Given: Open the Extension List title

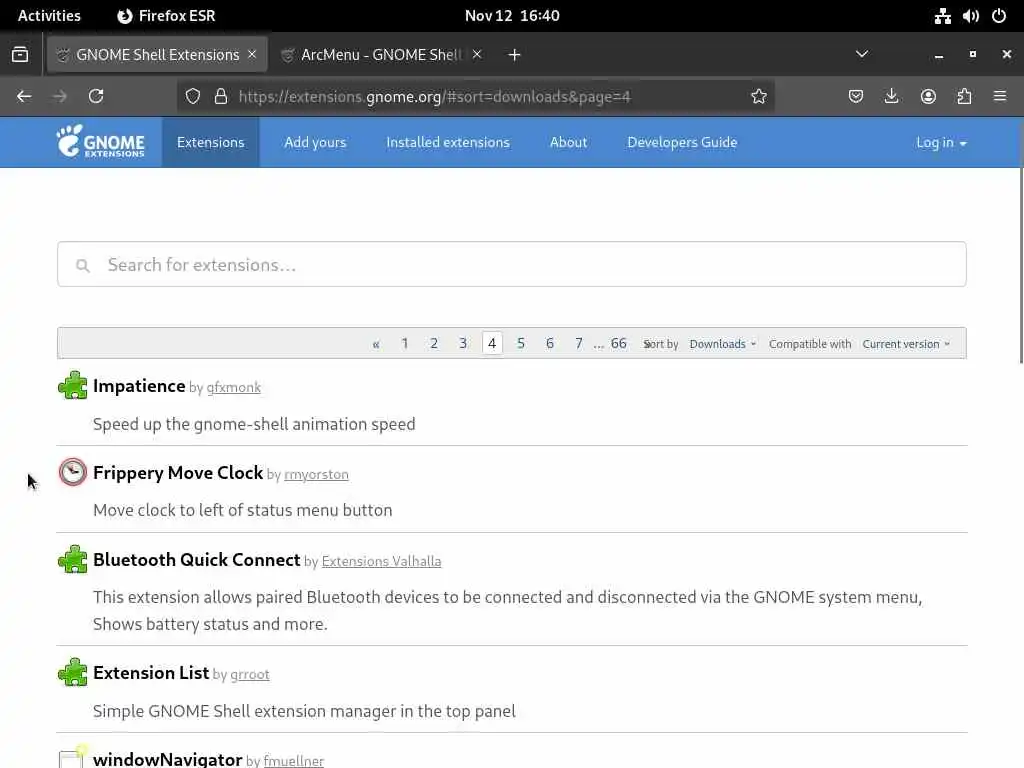Looking at the screenshot, I should (x=151, y=673).
